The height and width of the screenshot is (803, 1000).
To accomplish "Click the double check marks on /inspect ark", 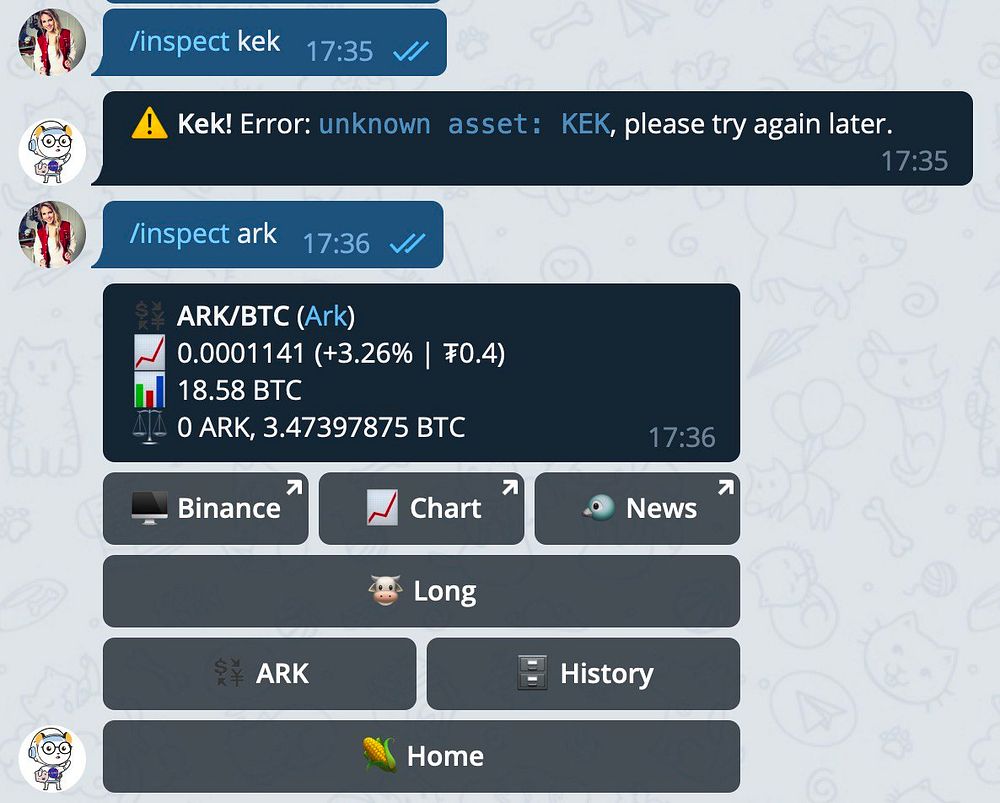I will [x=407, y=243].
